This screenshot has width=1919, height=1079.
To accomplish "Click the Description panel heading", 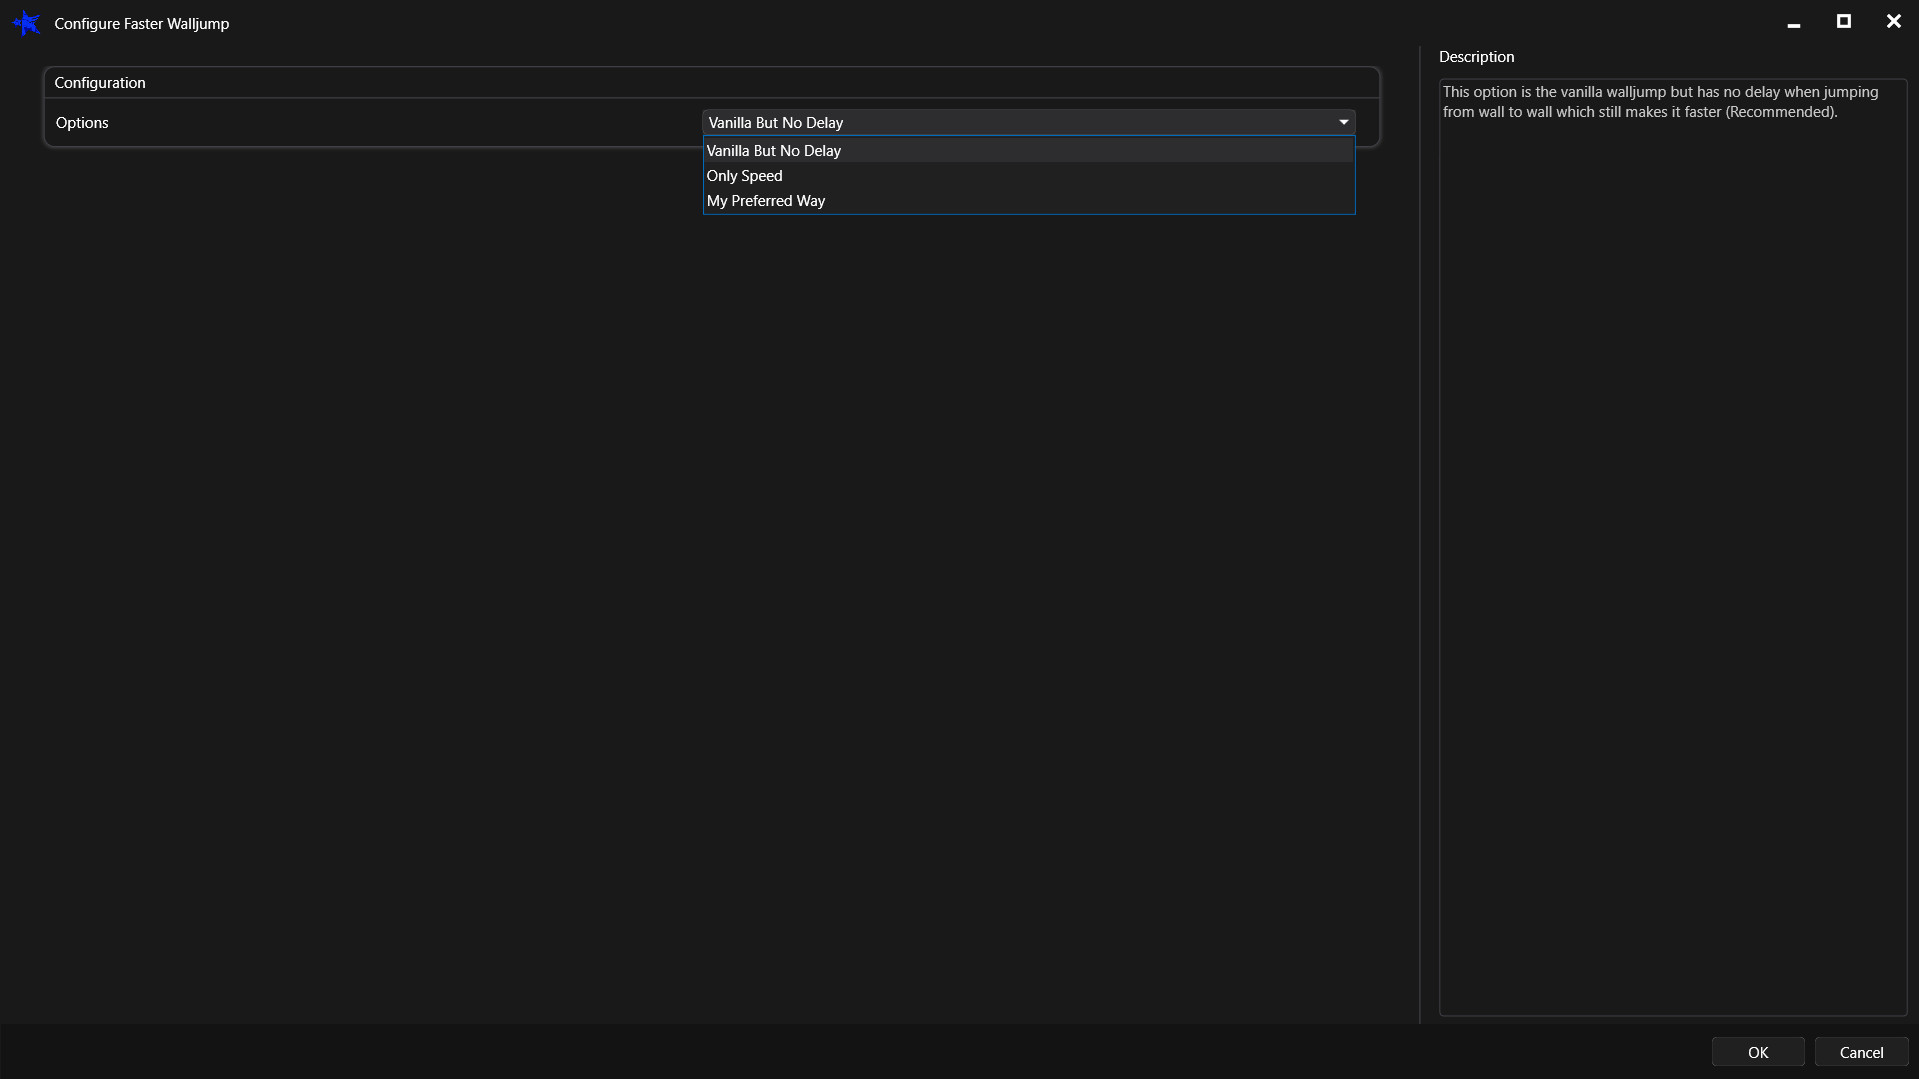I will pyautogui.click(x=1476, y=57).
